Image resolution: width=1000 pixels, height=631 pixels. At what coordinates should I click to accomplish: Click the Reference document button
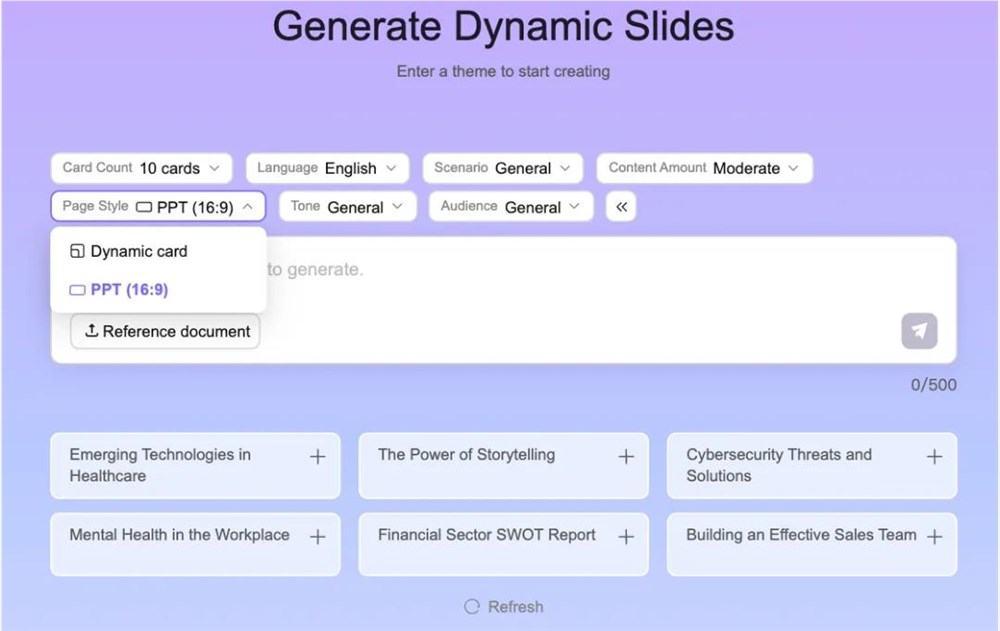coord(165,331)
